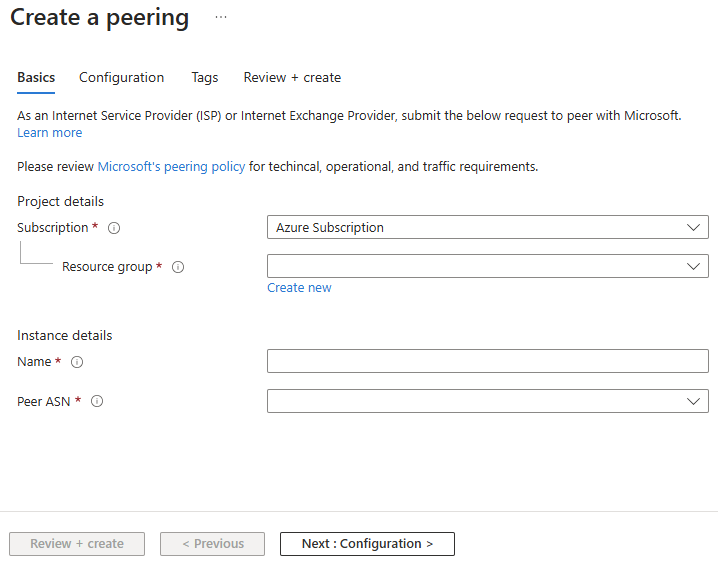Viewport: 718px width, 571px height.
Task: Click the Resource group info icon
Action: [178, 267]
